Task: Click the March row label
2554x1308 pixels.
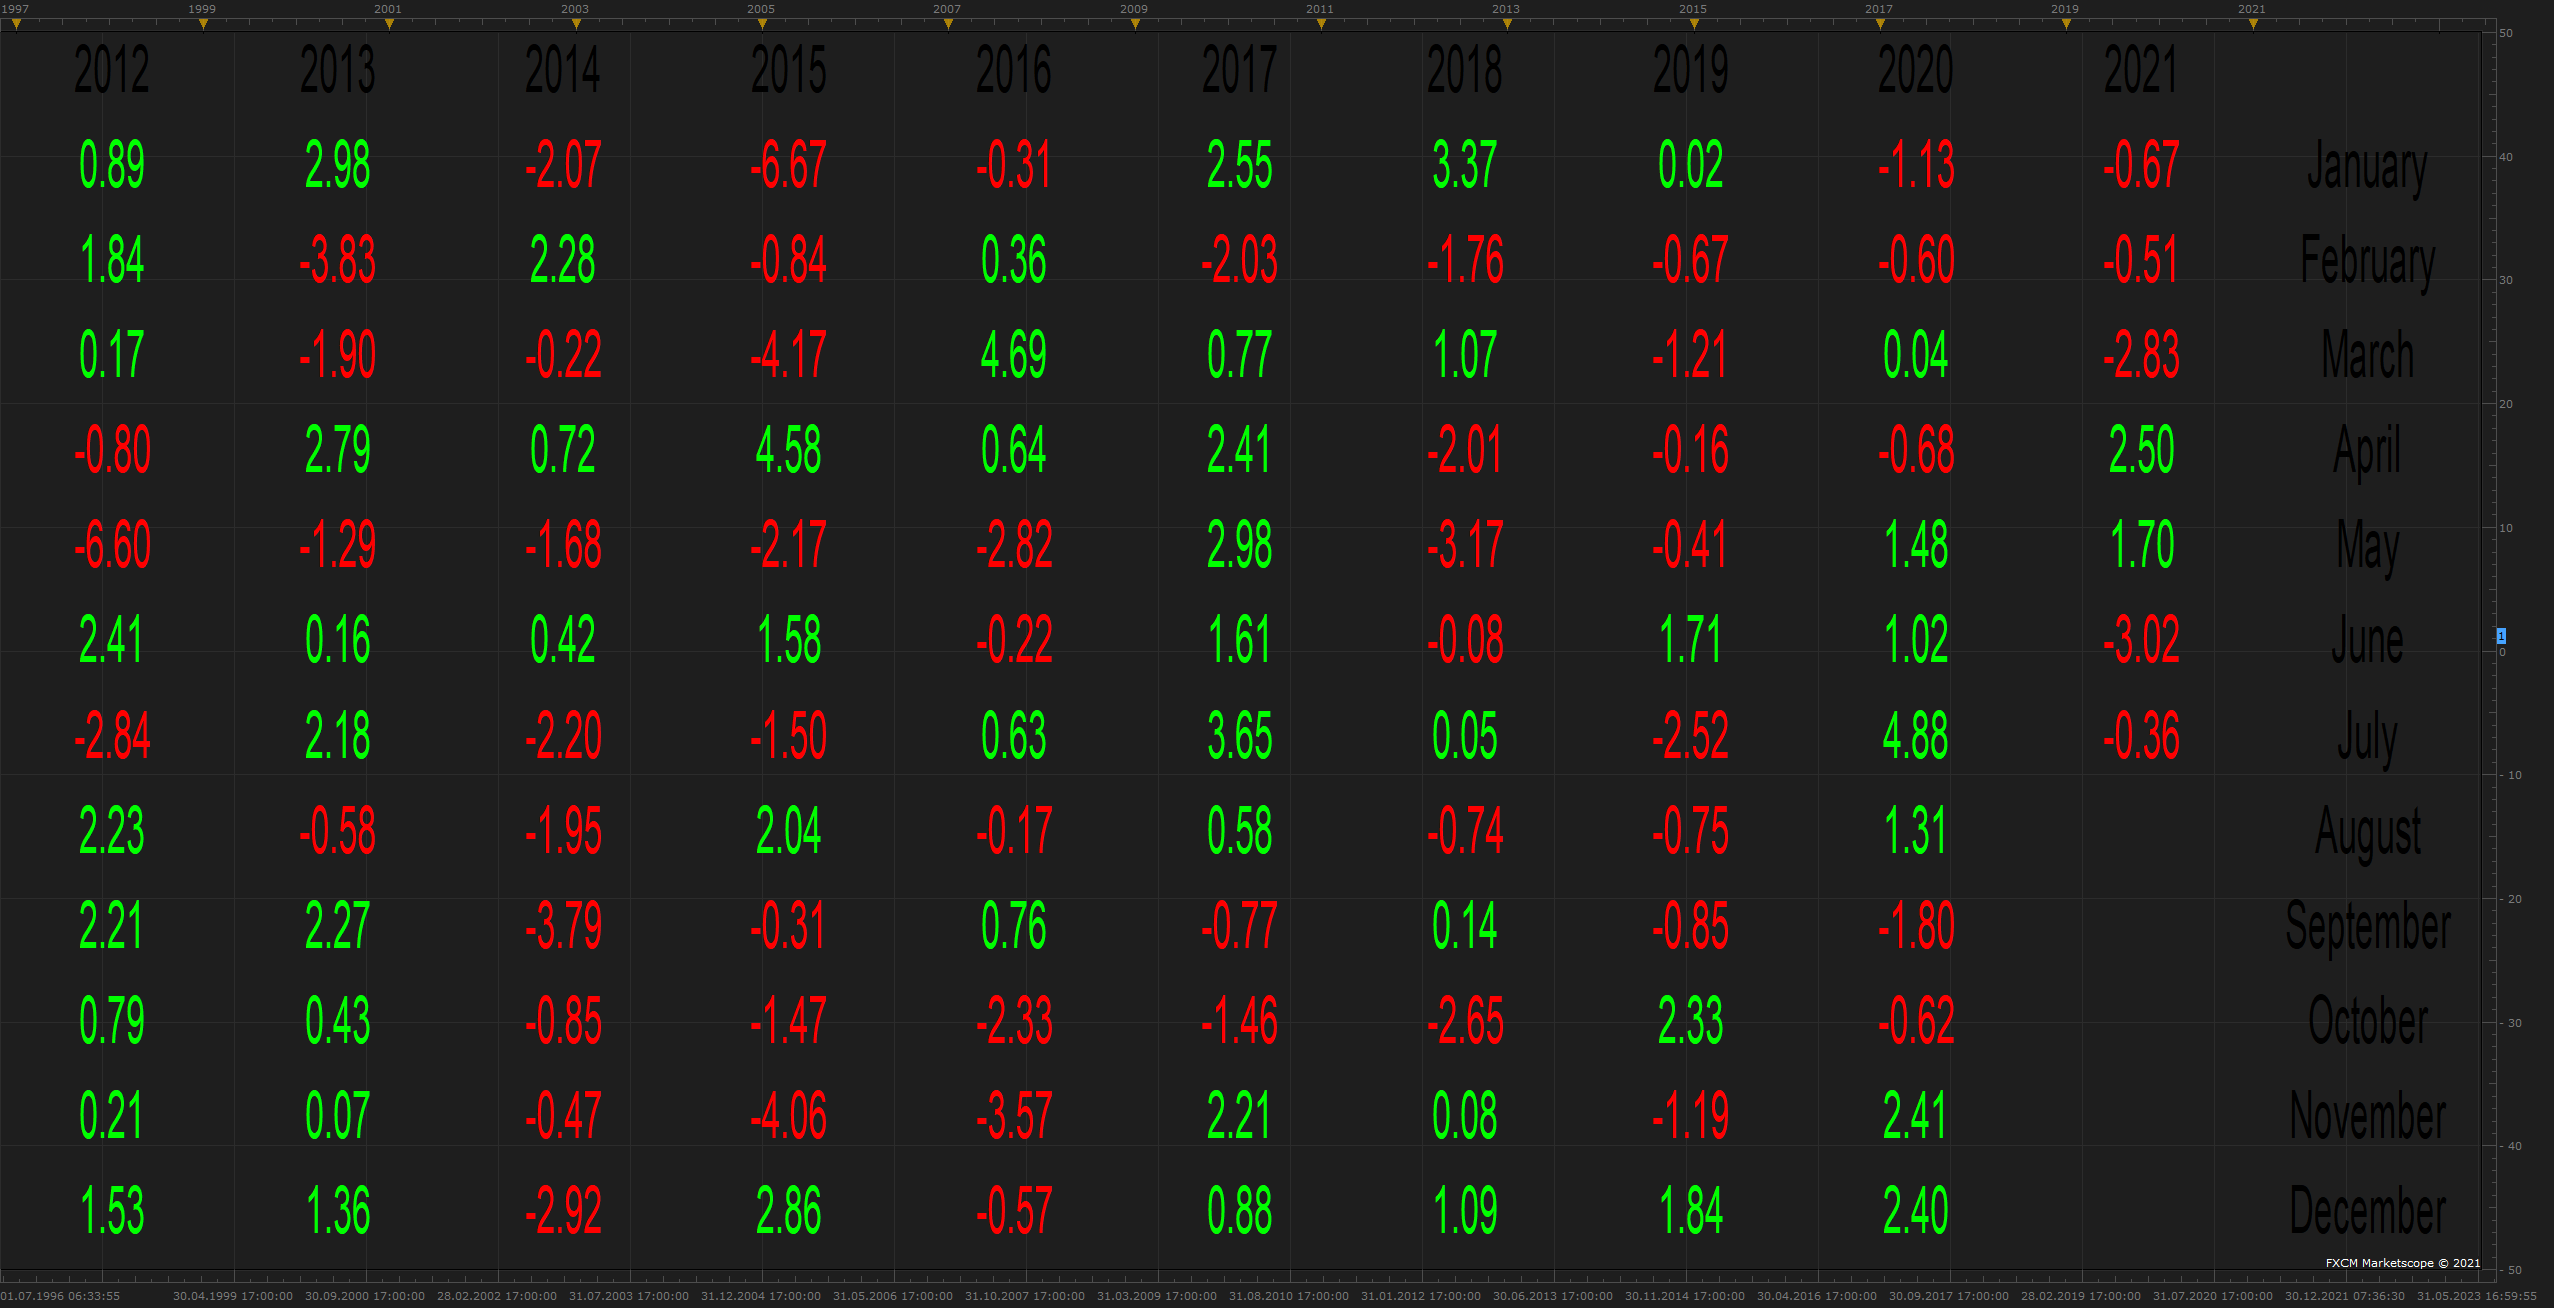Action: pos(2367,355)
